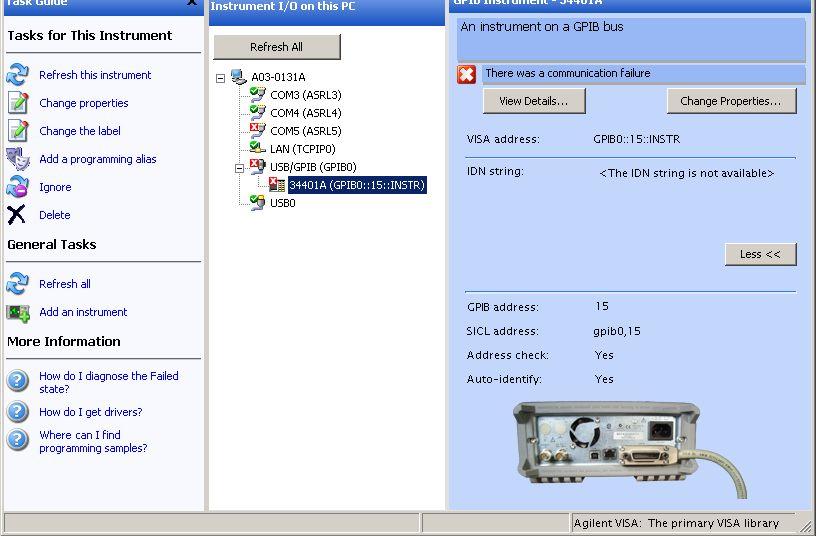The image size is (816, 536).
Task: Click help icon beside programming samples question
Action: point(17,439)
